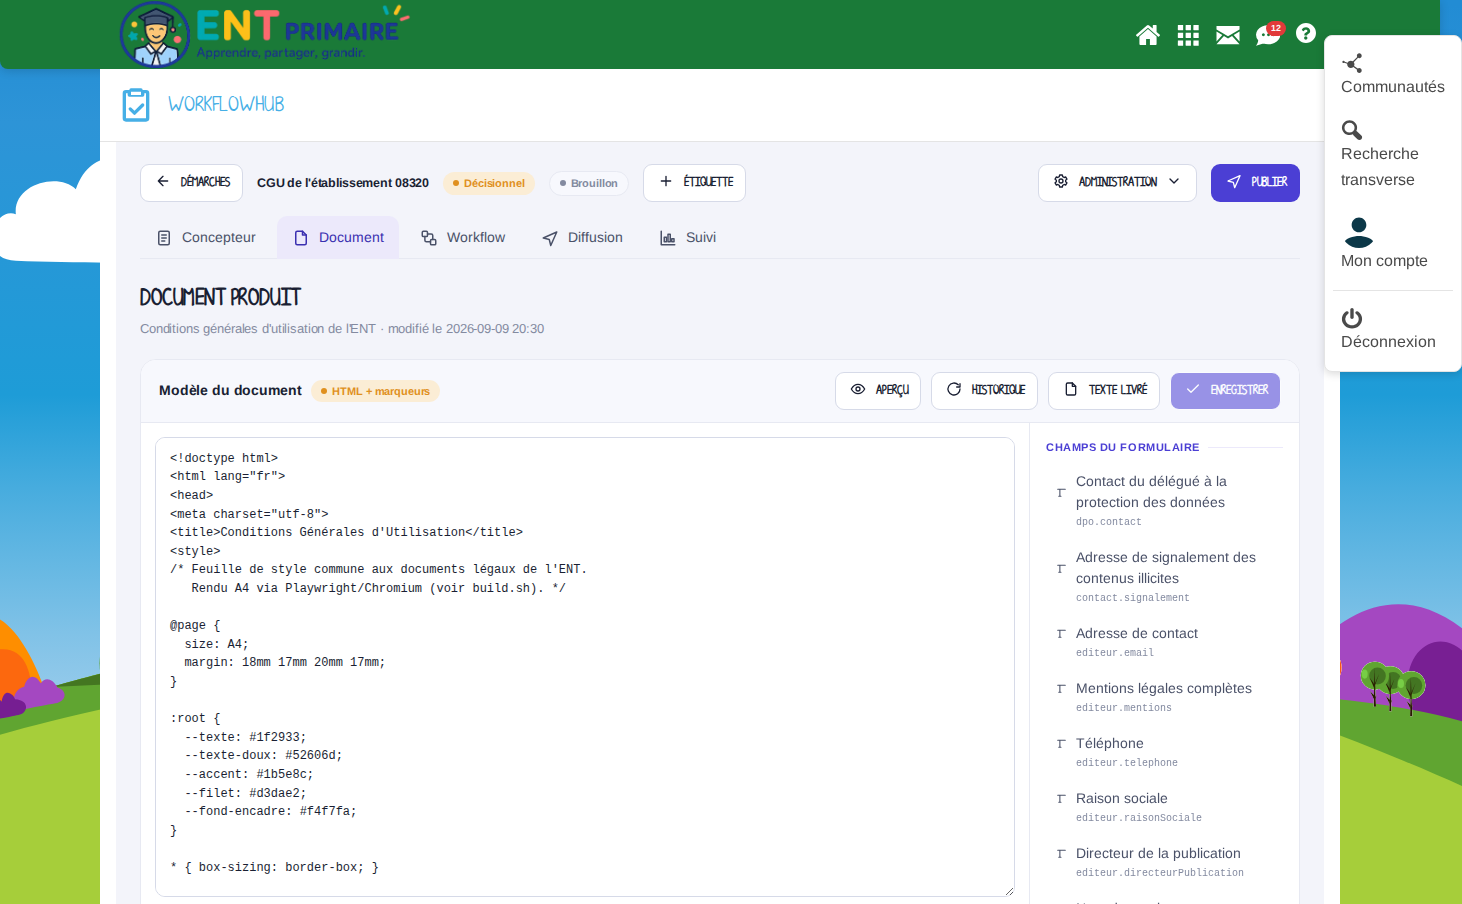
Task: Insert the Adresse de contact field
Action: [x=1164, y=642]
